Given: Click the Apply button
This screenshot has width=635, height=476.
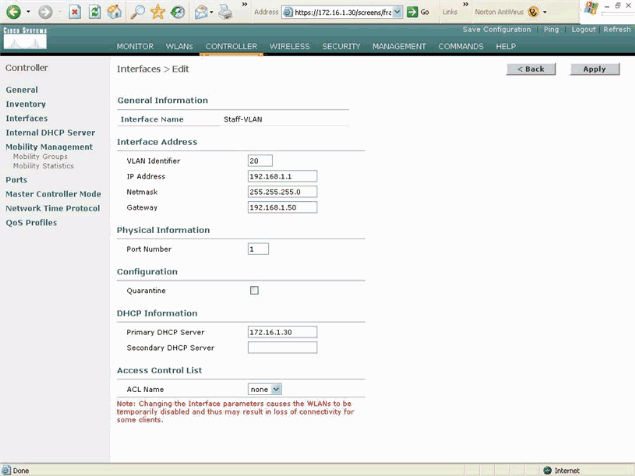Looking at the screenshot, I should [x=595, y=69].
